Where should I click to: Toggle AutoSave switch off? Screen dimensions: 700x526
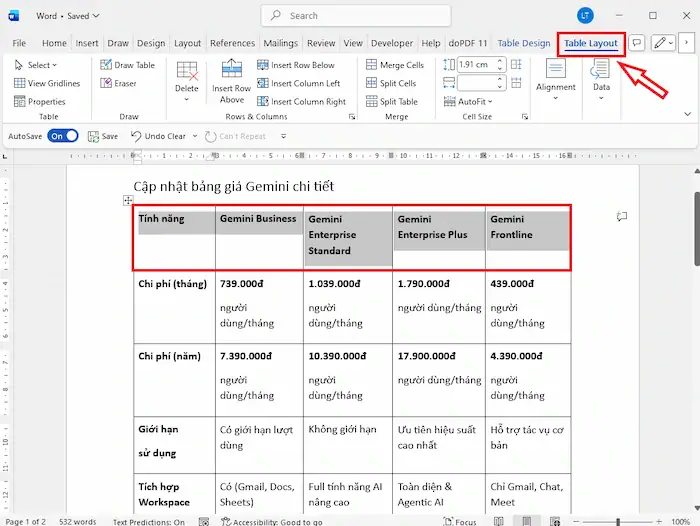(62, 136)
